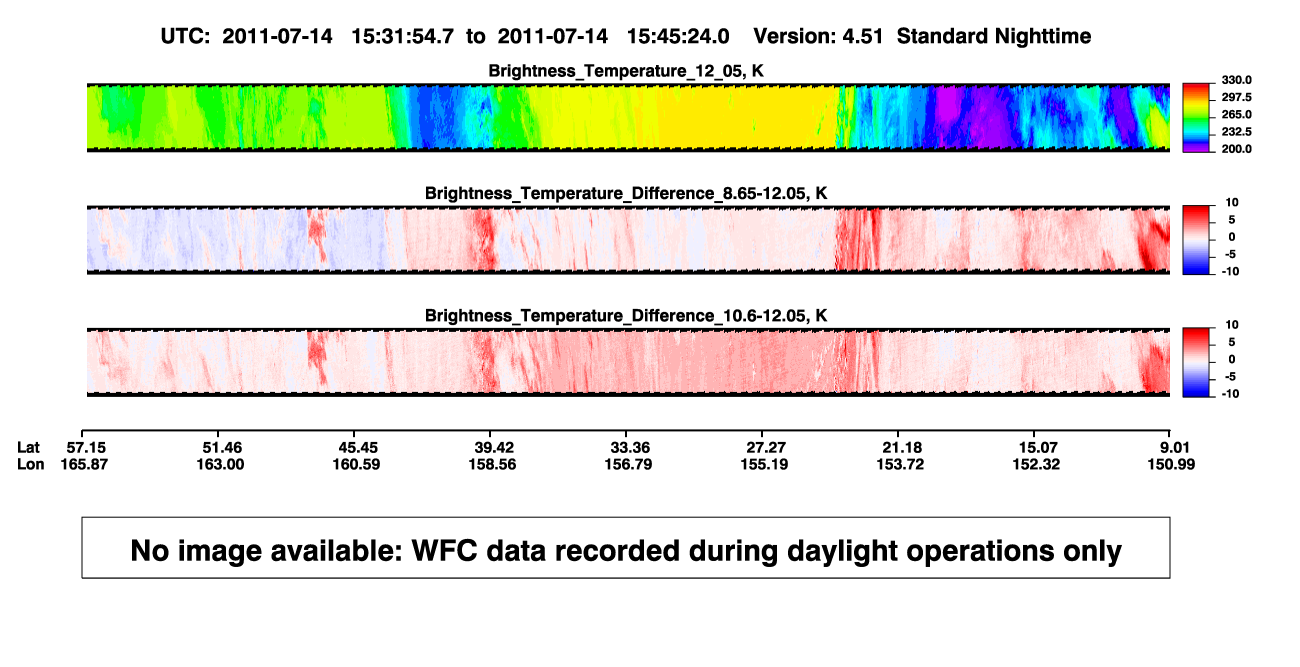Click longitude value '158.56'

click(x=494, y=464)
